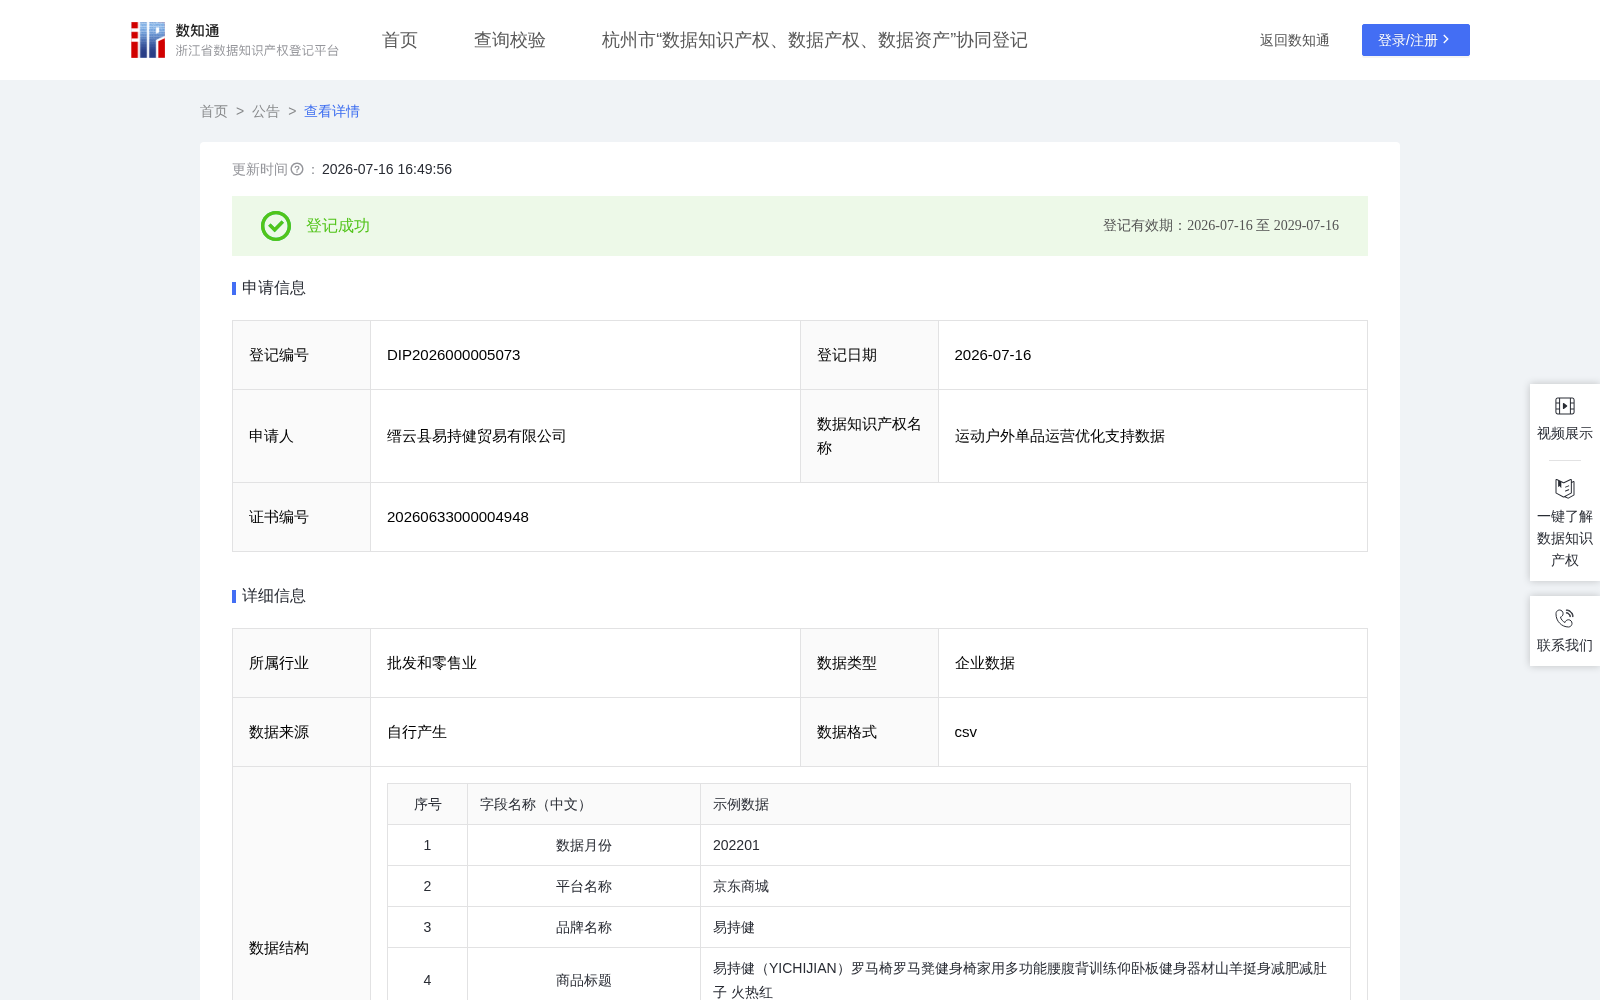The width and height of the screenshot is (1600, 1000).
Task: Click industry value 批发和零售业
Action: pos(432,663)
